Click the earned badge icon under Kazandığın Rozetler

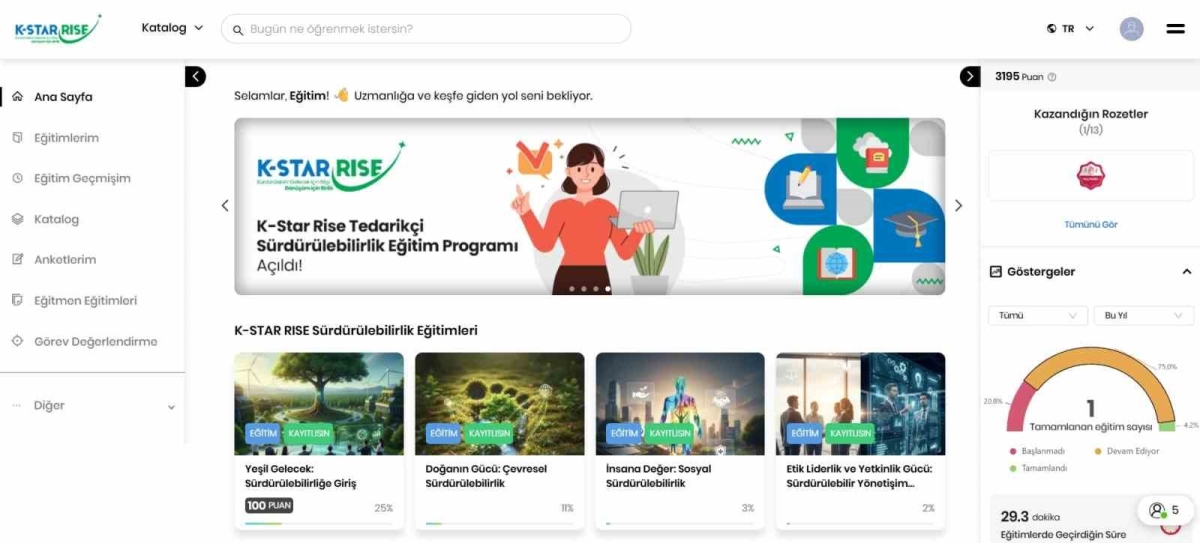pos(1090,177)
